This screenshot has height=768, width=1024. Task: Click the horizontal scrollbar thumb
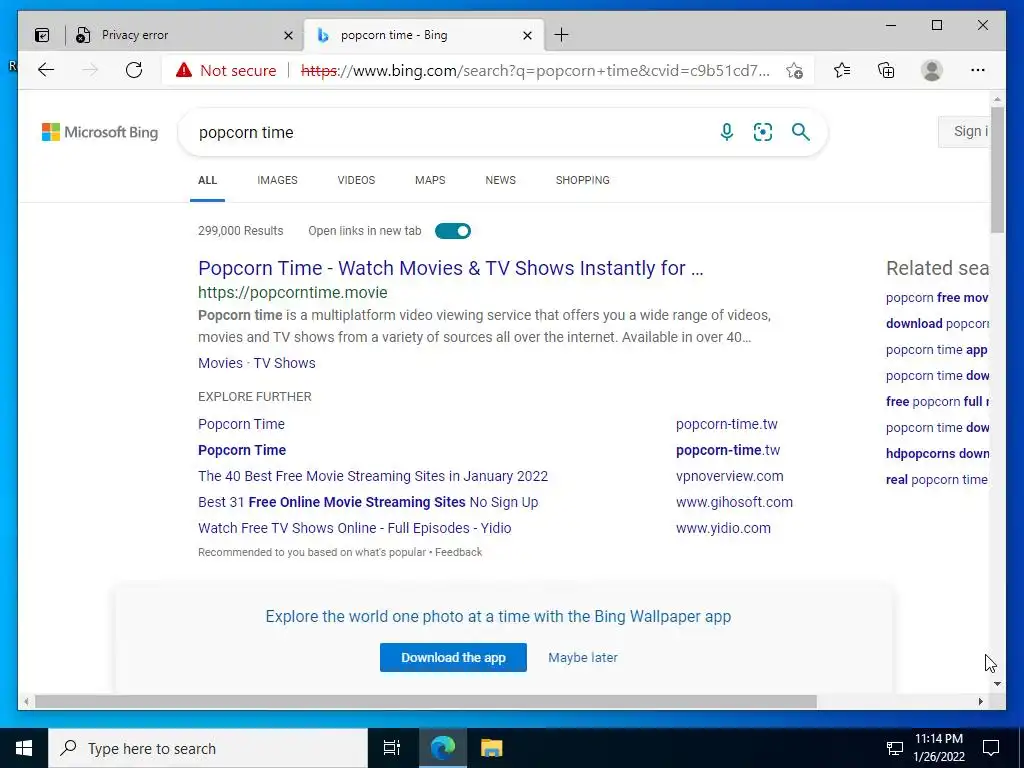pyautogui.click(x=425, y=701)
